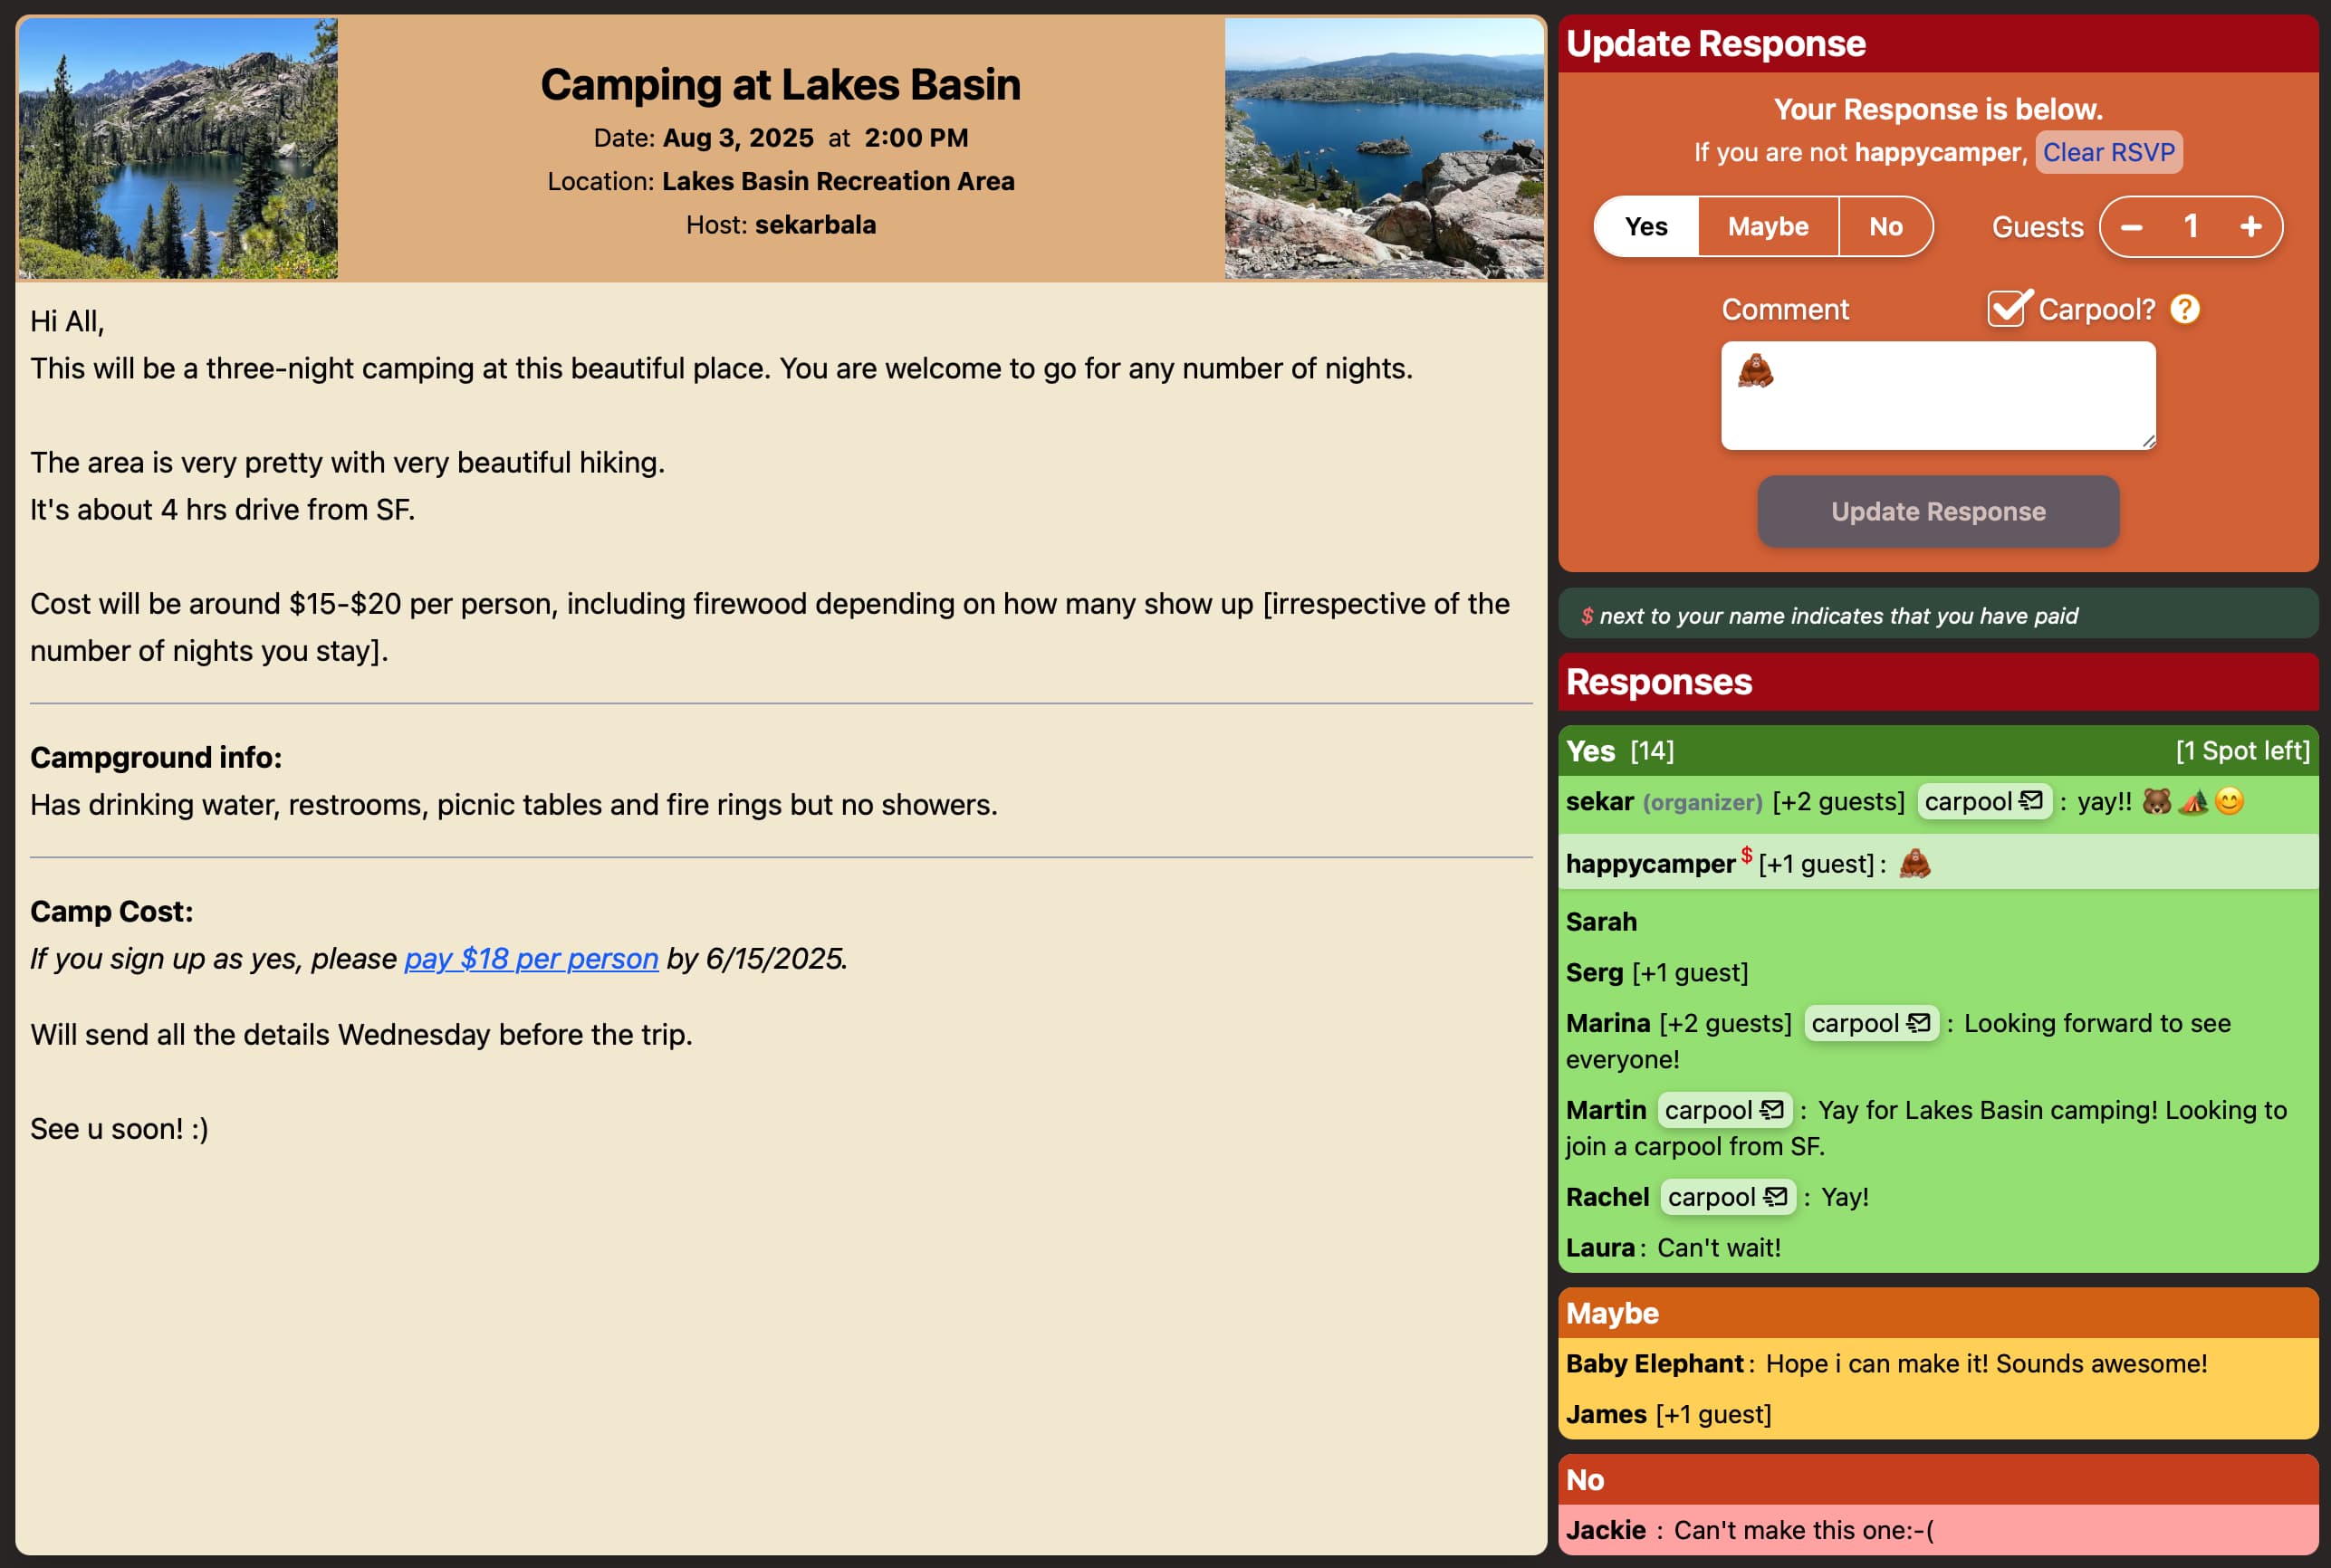The image size is (2331, 1568).
Task: Click the Clear RSVP link
Action: coord(2108,152)
